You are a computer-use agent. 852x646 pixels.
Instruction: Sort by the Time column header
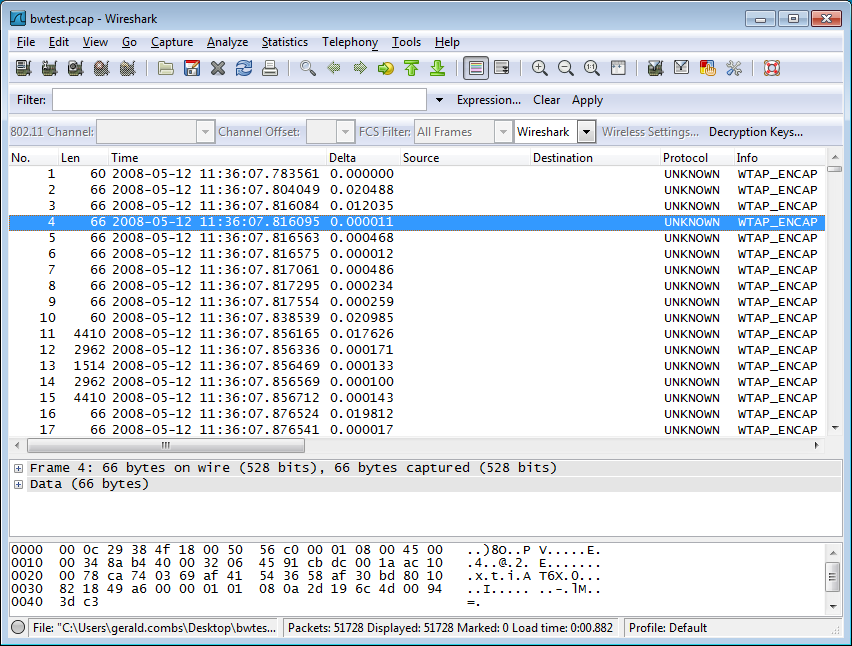pyautogui.click(x=217, y=158)
